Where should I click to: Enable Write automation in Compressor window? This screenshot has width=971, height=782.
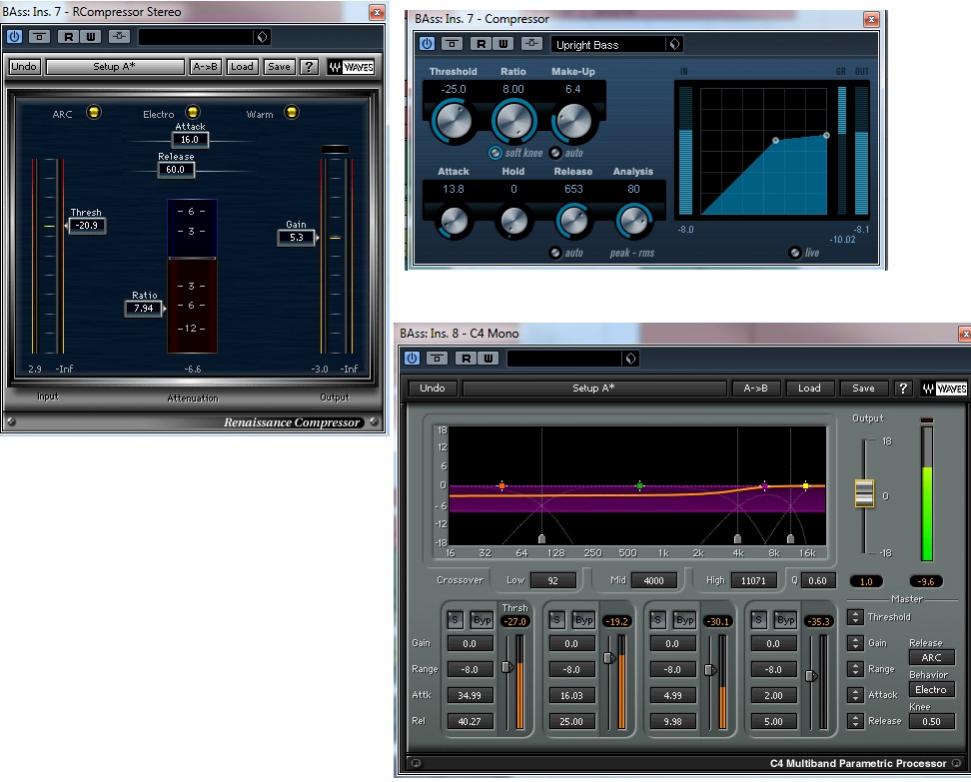(503, 44)
